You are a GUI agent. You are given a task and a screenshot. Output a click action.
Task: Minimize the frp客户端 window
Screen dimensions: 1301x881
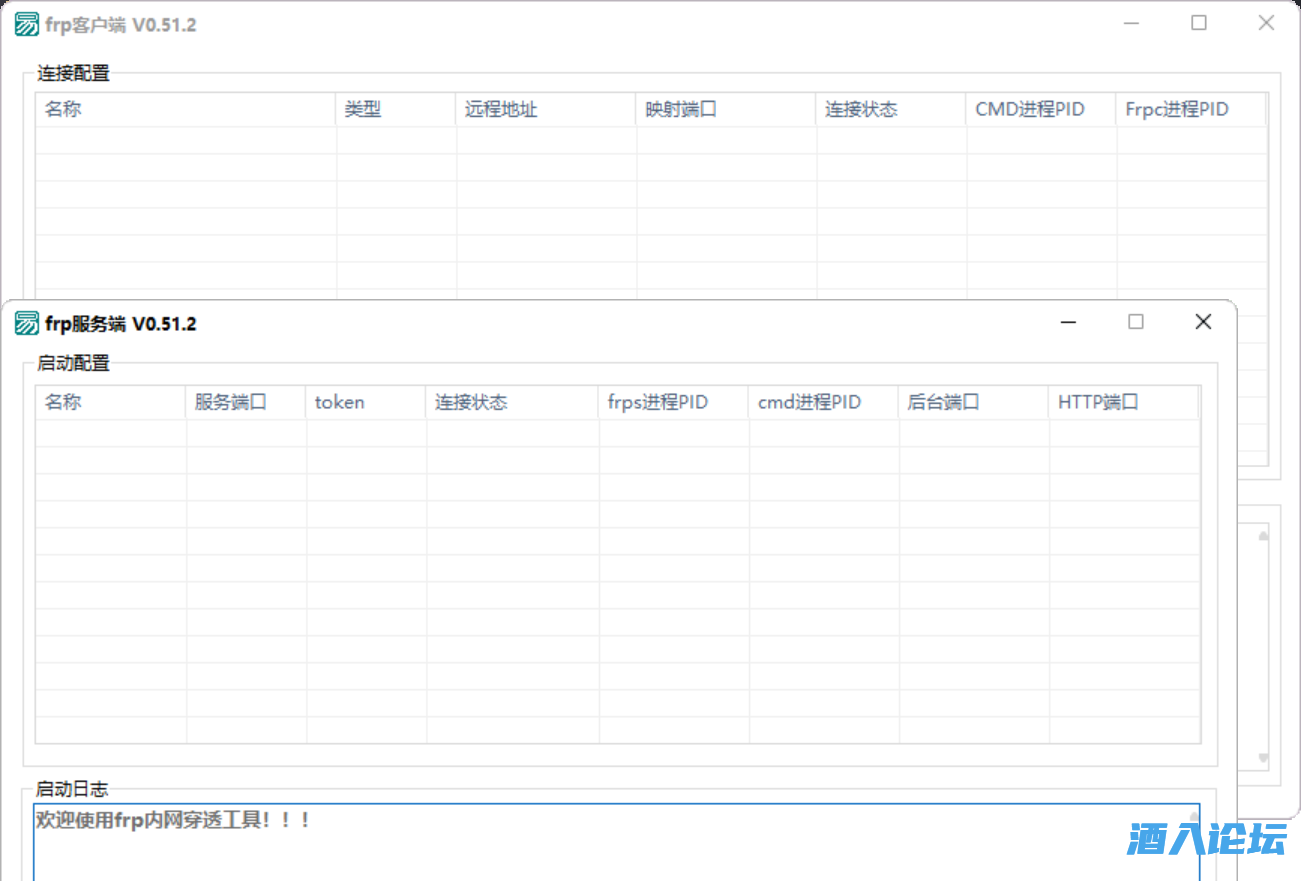1131,23
